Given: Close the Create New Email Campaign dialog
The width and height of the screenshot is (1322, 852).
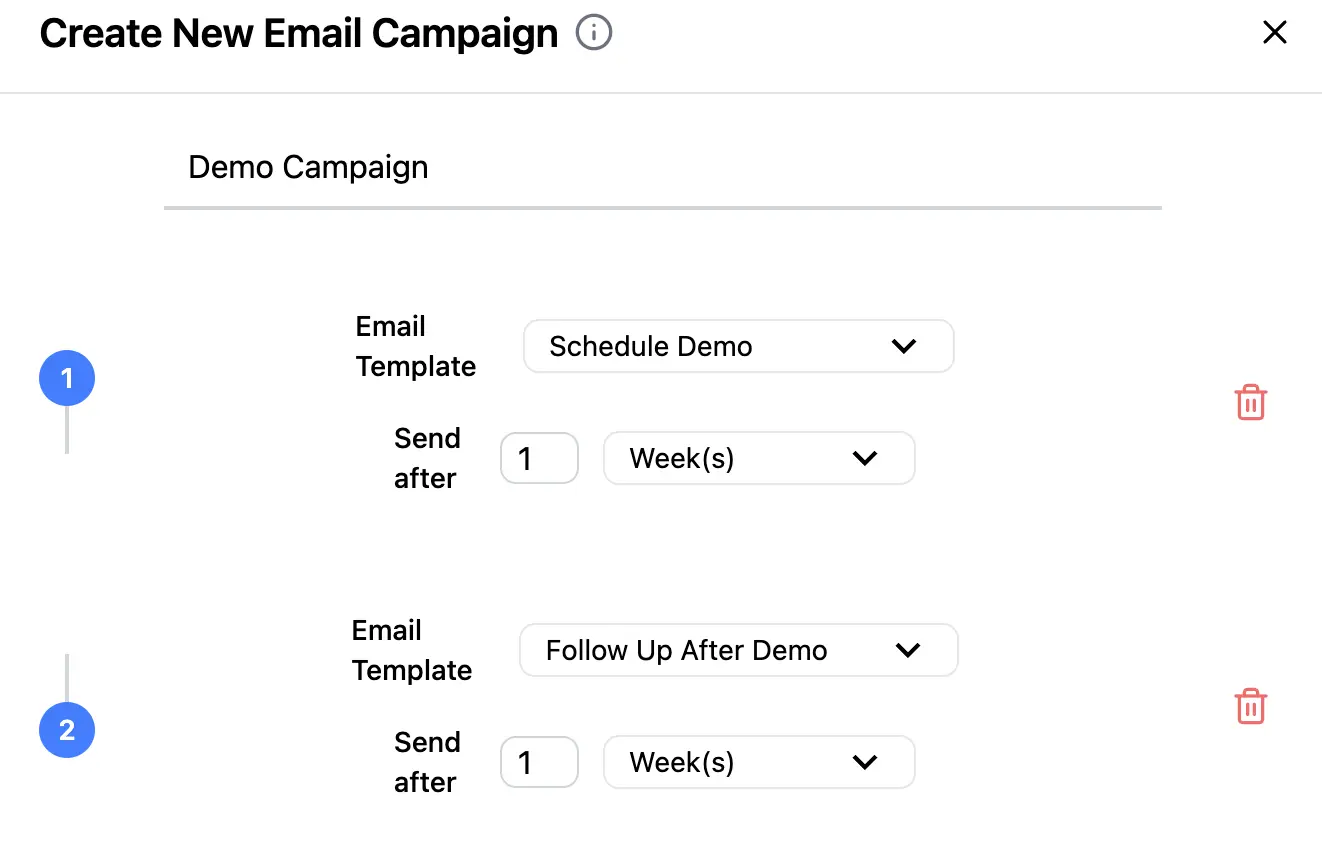Looking at the screenshot, I should coord(1274,33).
